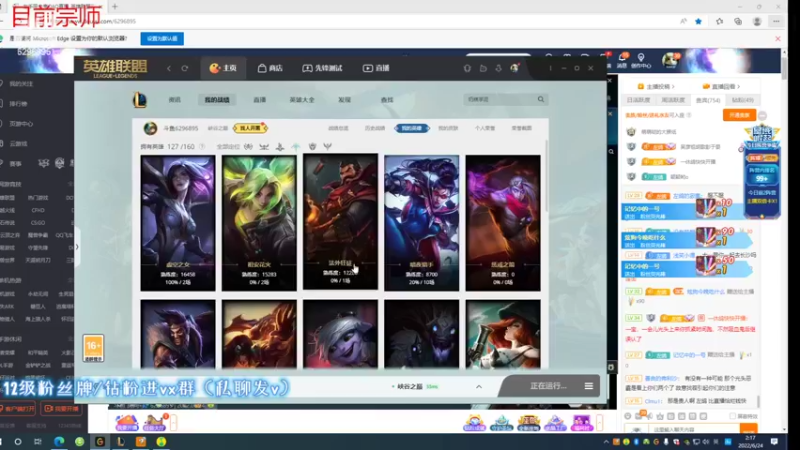Select the 我的战绩 sub-tab
This screenshot has width=800, height=450.
217,100
